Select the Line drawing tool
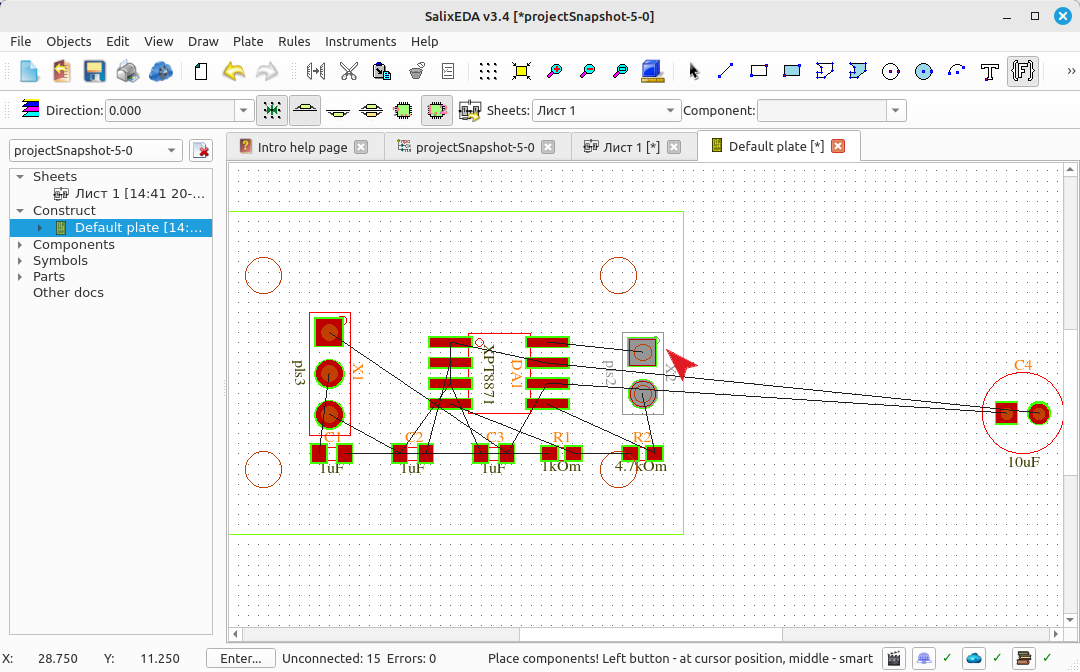 (725, 71)
